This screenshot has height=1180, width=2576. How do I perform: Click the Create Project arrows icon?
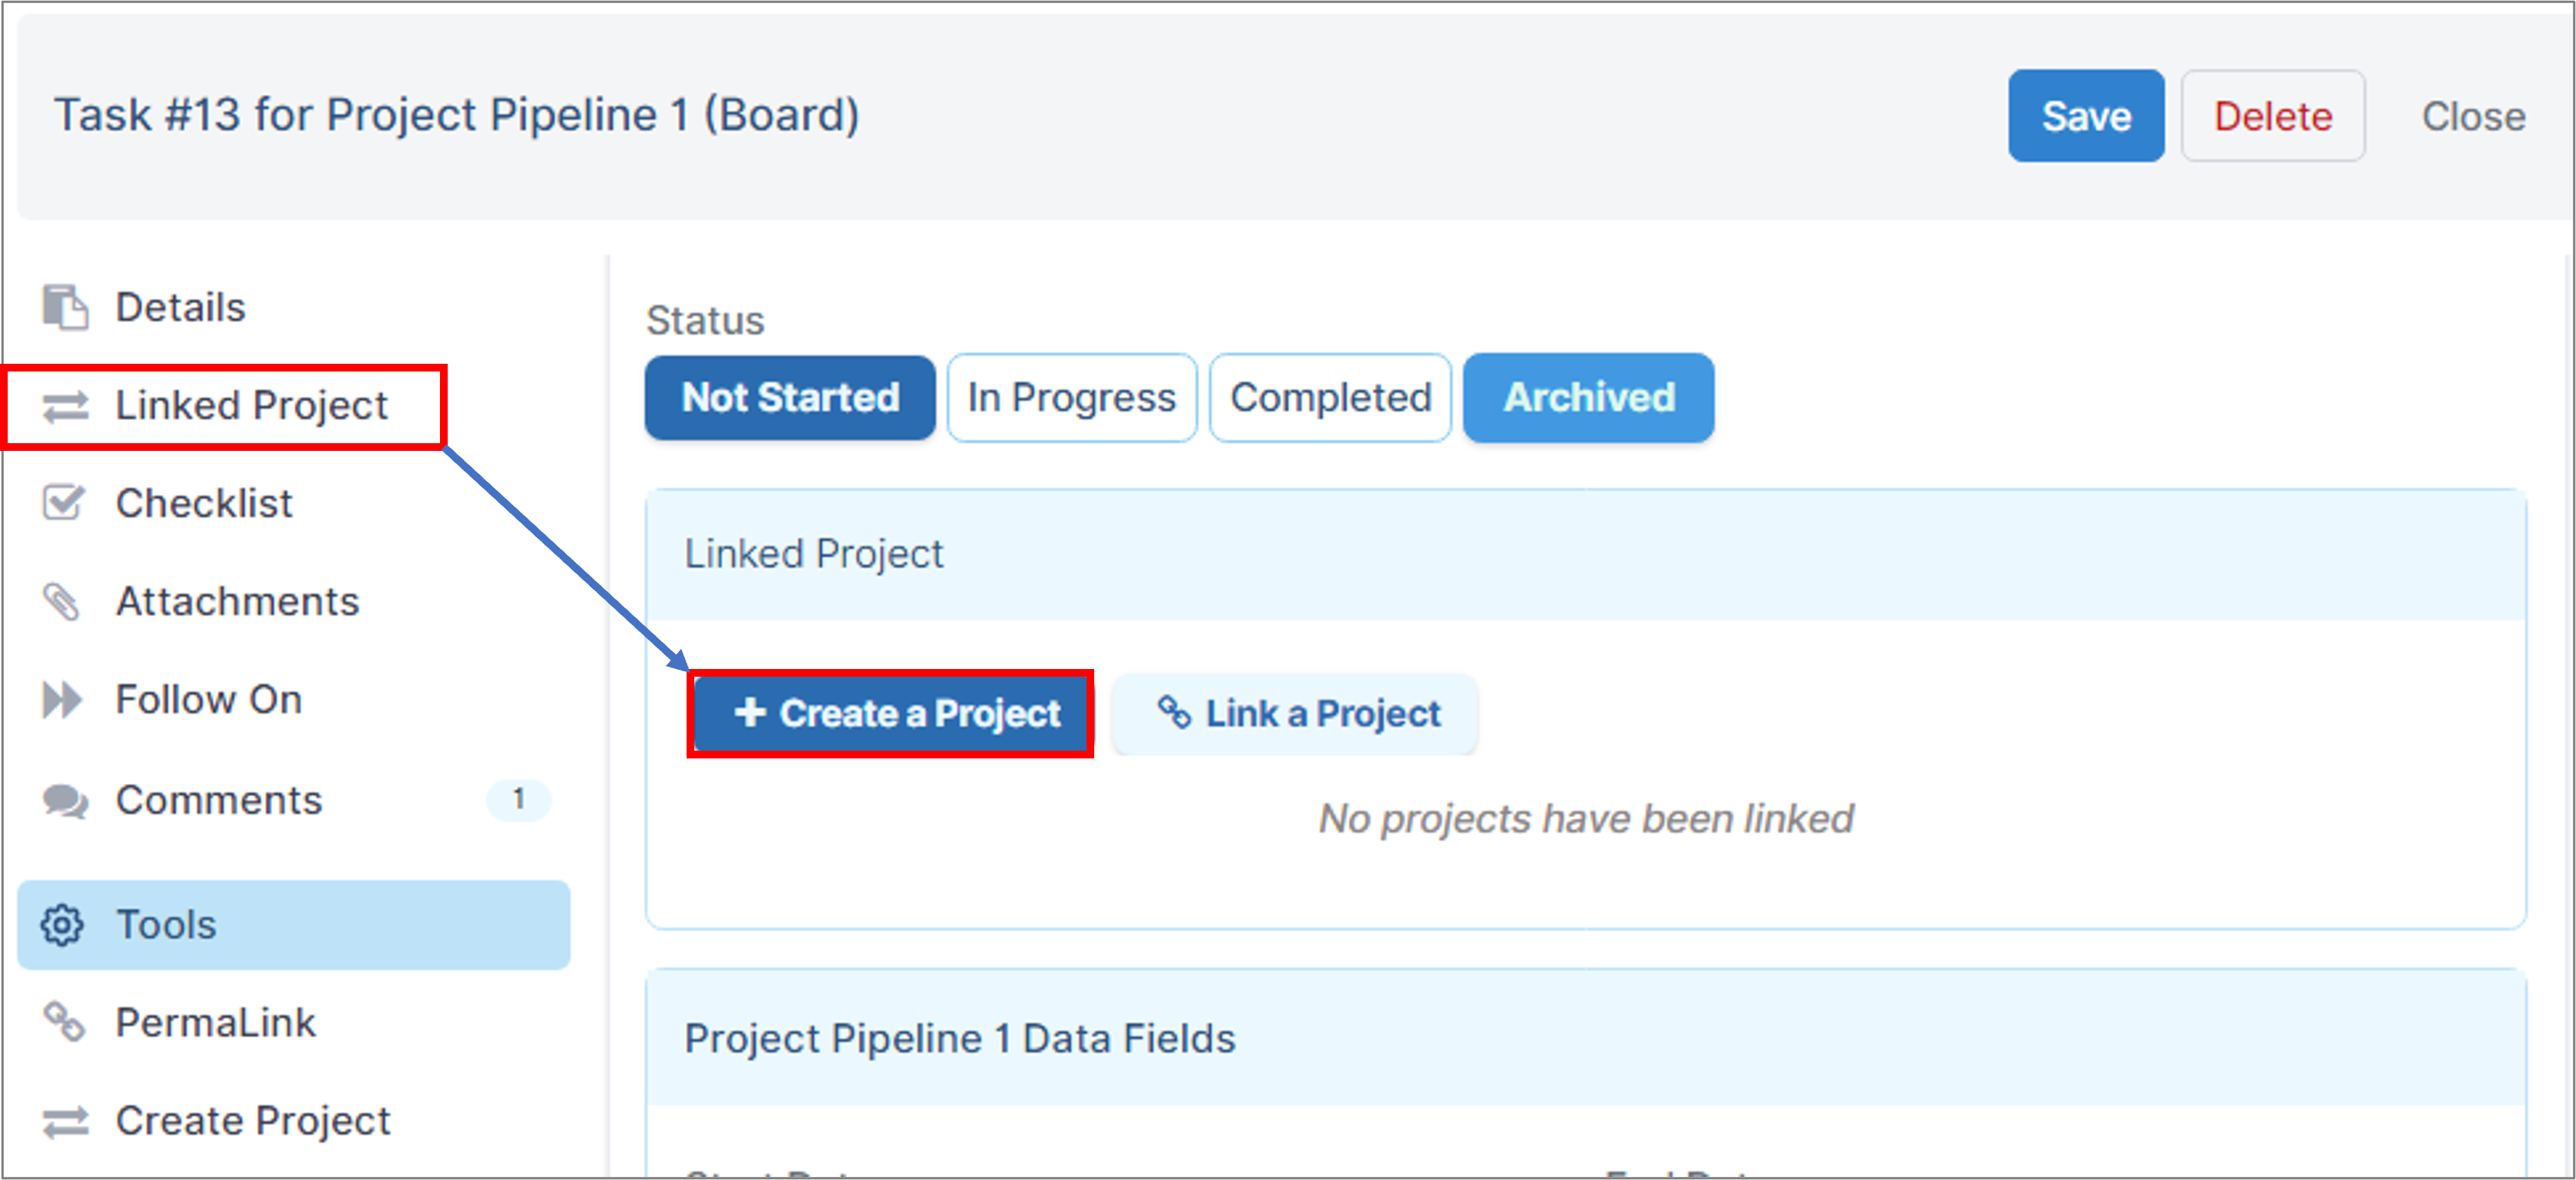click(65, 1121)
